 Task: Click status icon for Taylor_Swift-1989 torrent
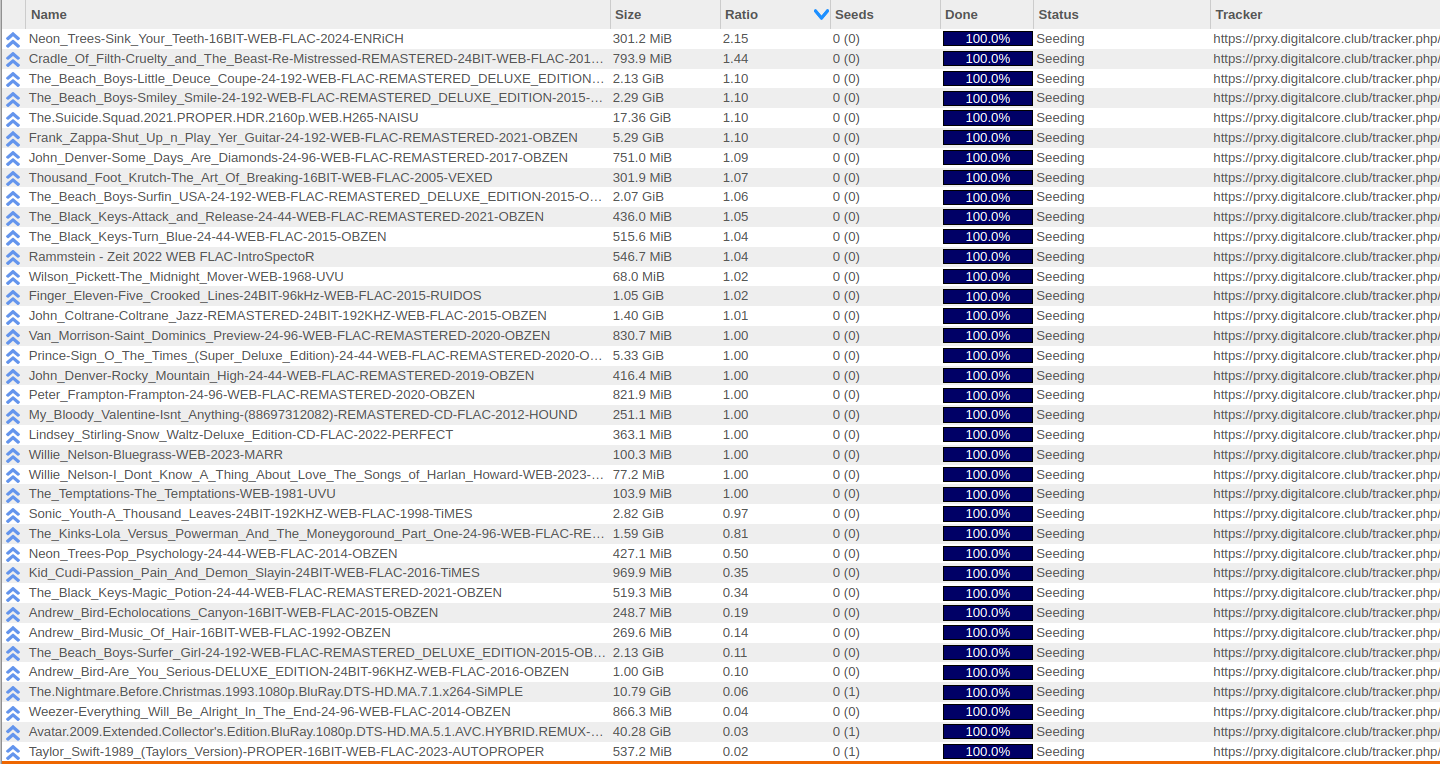[13, 752]
